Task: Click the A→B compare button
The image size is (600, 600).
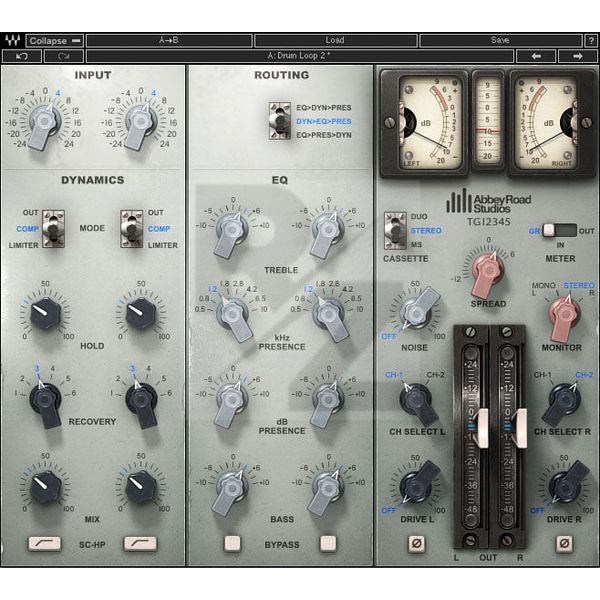Action: tap(169, 40)
